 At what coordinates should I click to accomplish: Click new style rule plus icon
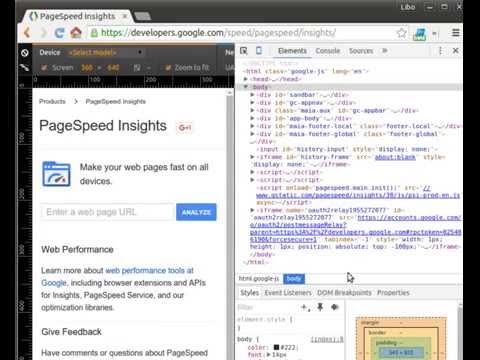tap(305, 307)
